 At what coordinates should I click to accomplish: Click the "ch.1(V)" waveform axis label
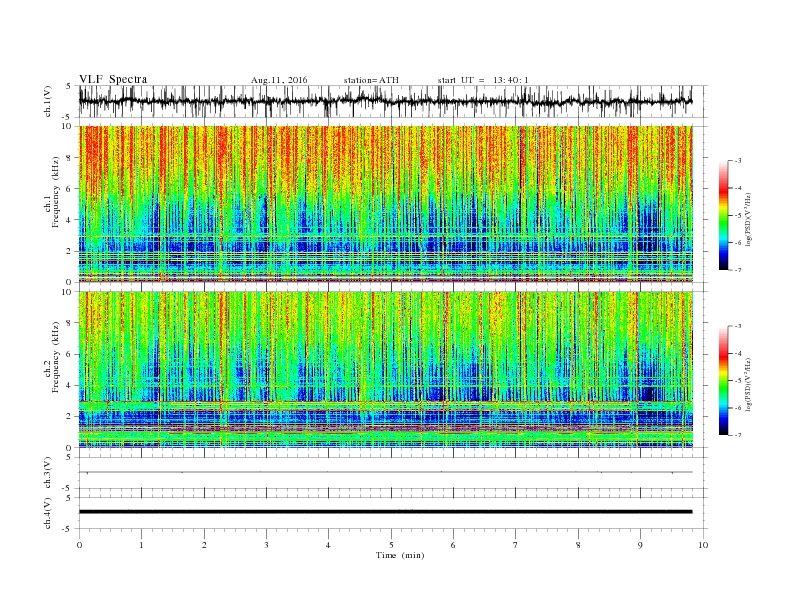[48, 101]
